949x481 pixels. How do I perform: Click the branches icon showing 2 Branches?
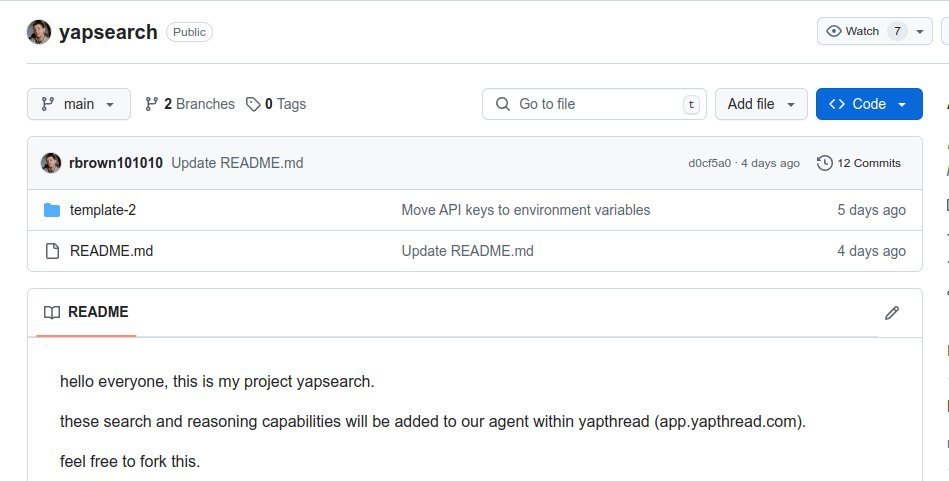pyautogui.click(x=152, y=104)
